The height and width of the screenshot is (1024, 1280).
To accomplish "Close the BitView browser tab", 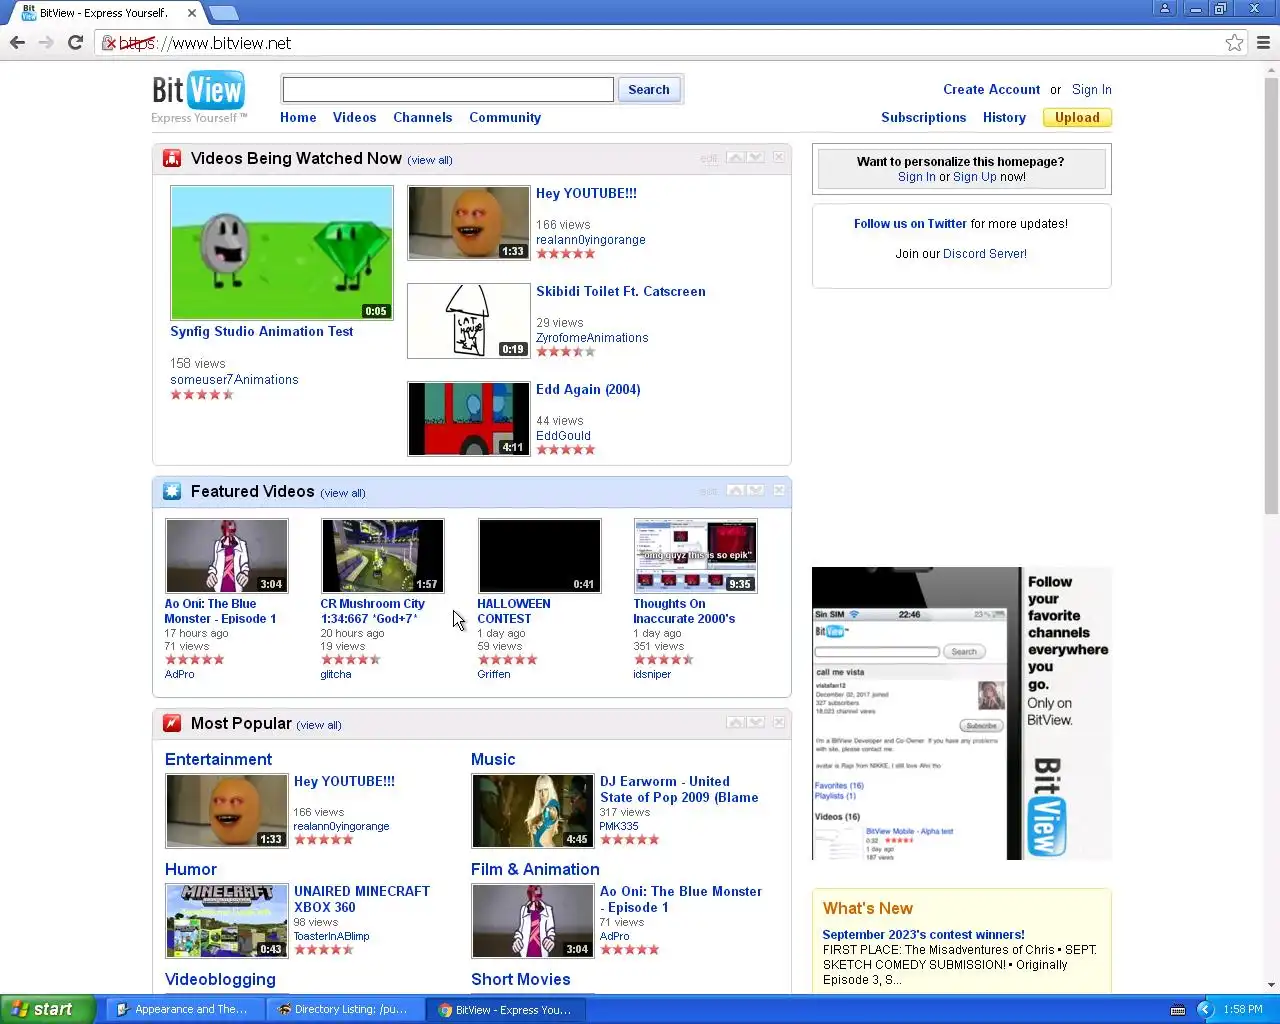I will 191,13.
